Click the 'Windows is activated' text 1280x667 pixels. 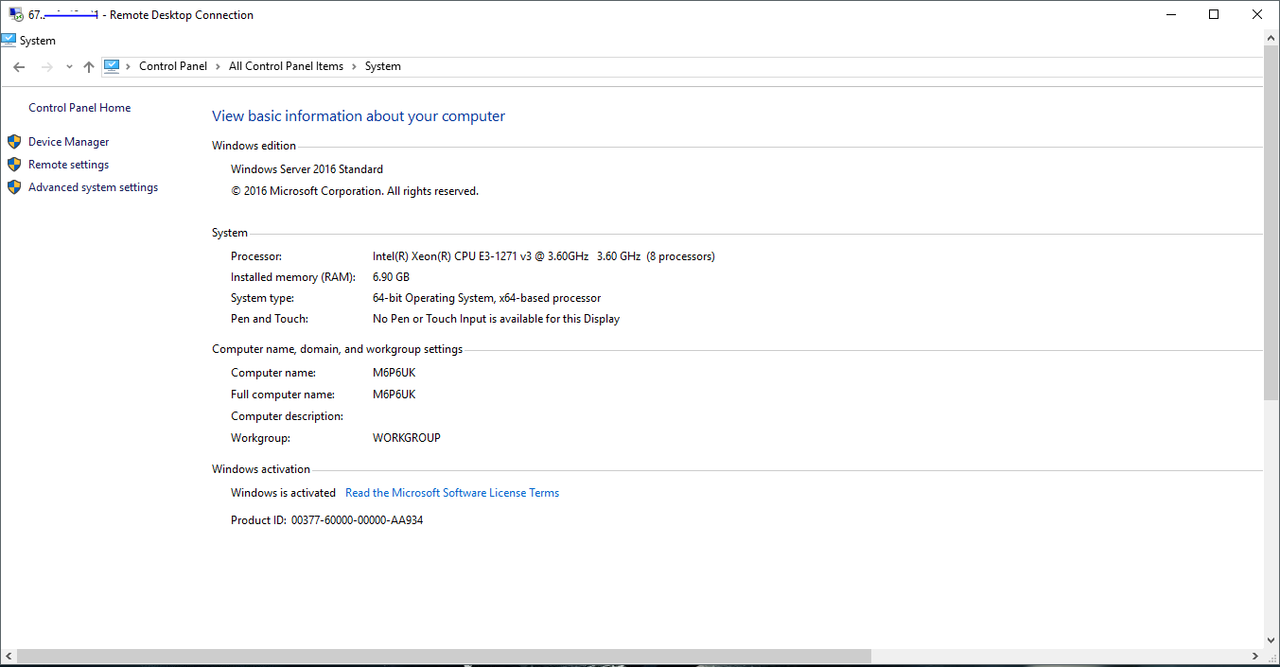coord(283,493)
